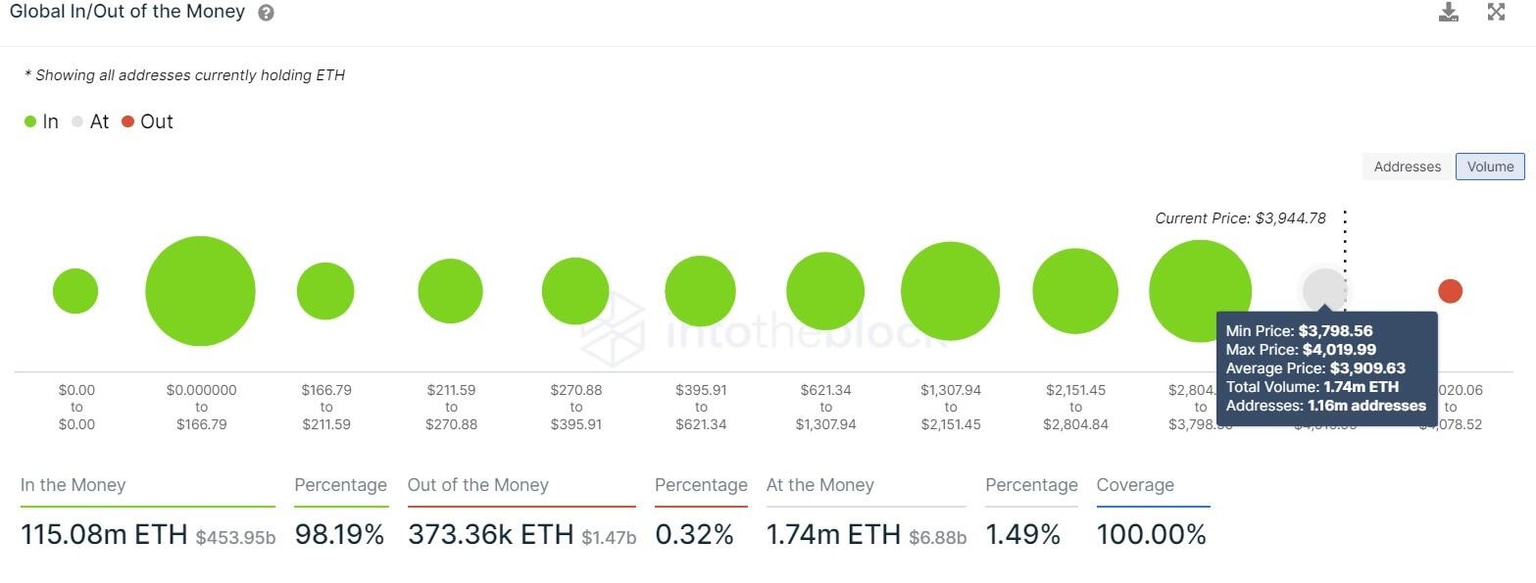The image size is (1536, 583).
Task: Open fullscreen view with expand icon
Action: 1495,12
